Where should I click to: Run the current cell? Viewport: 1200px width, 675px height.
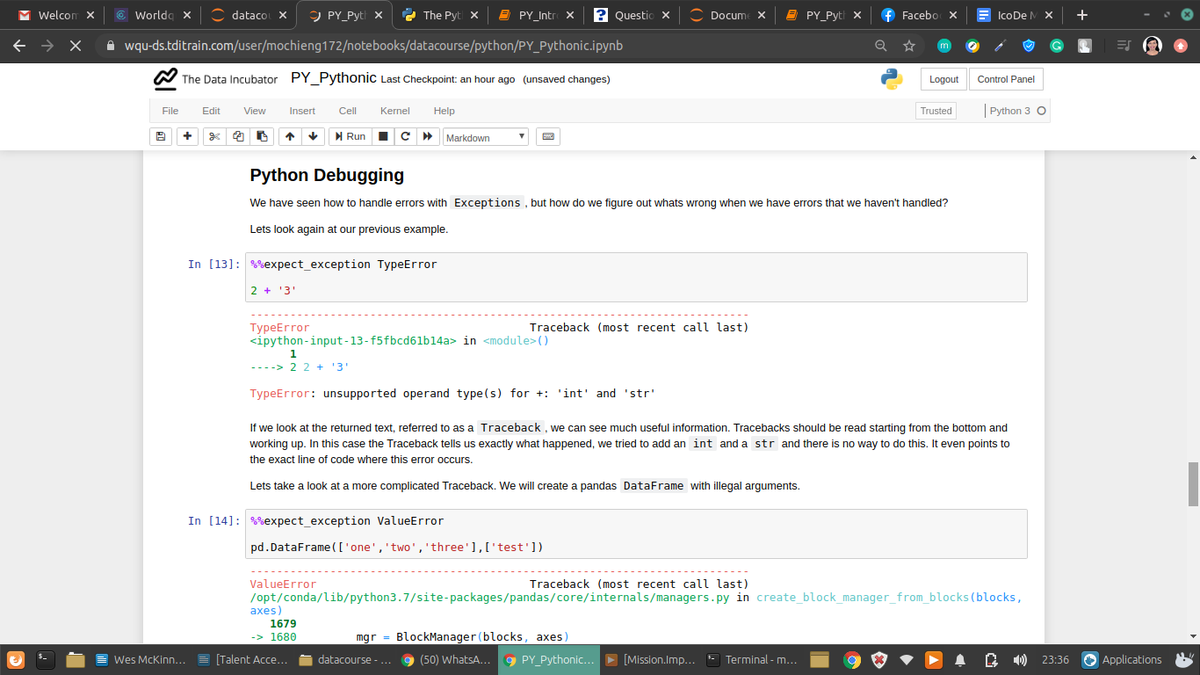[351, 137]
